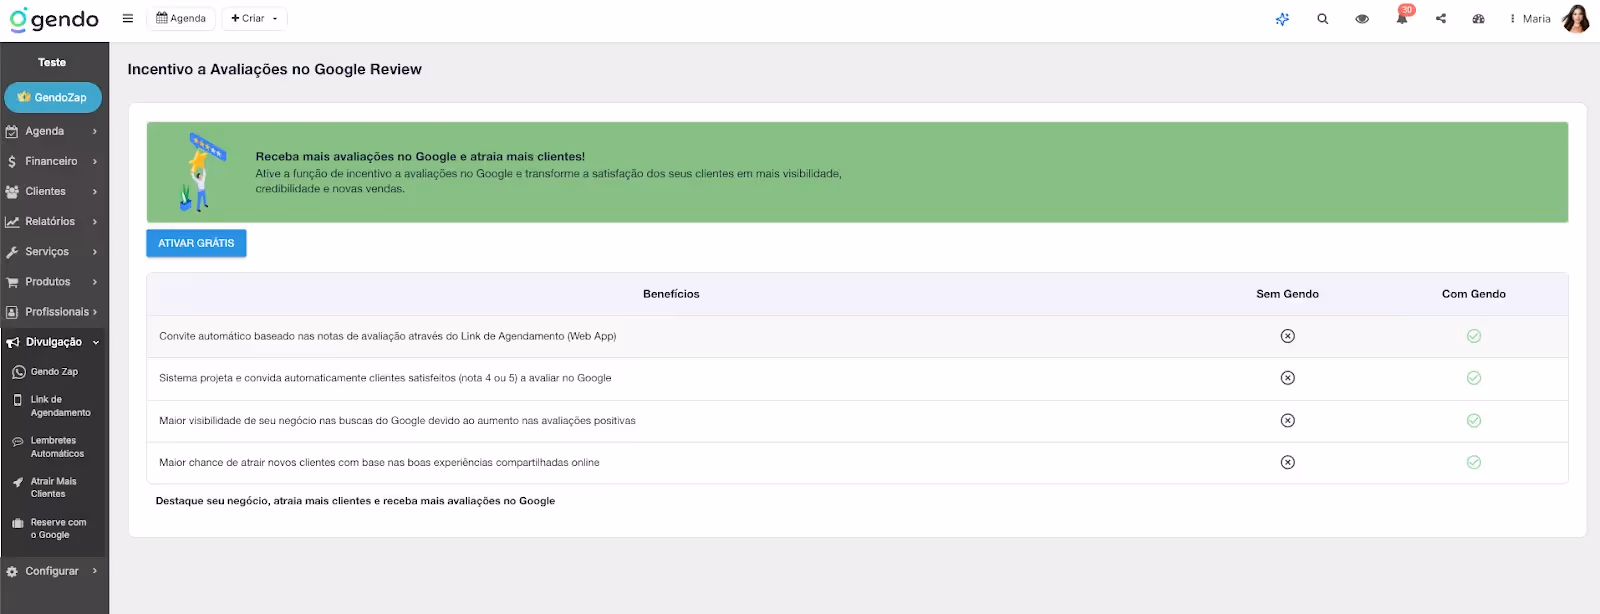
Task: Open Link de Agendamento submenu item
Action: point(60,406)
